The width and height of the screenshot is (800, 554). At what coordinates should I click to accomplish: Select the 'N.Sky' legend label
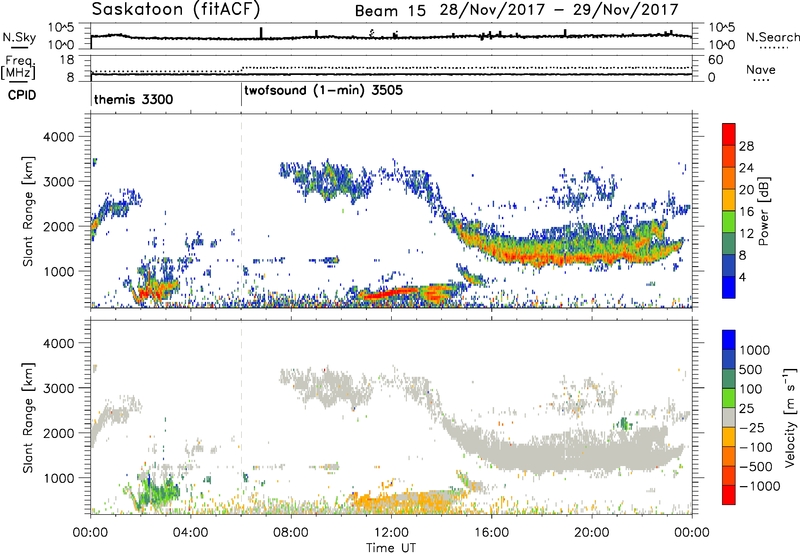[x=19, y=37]
